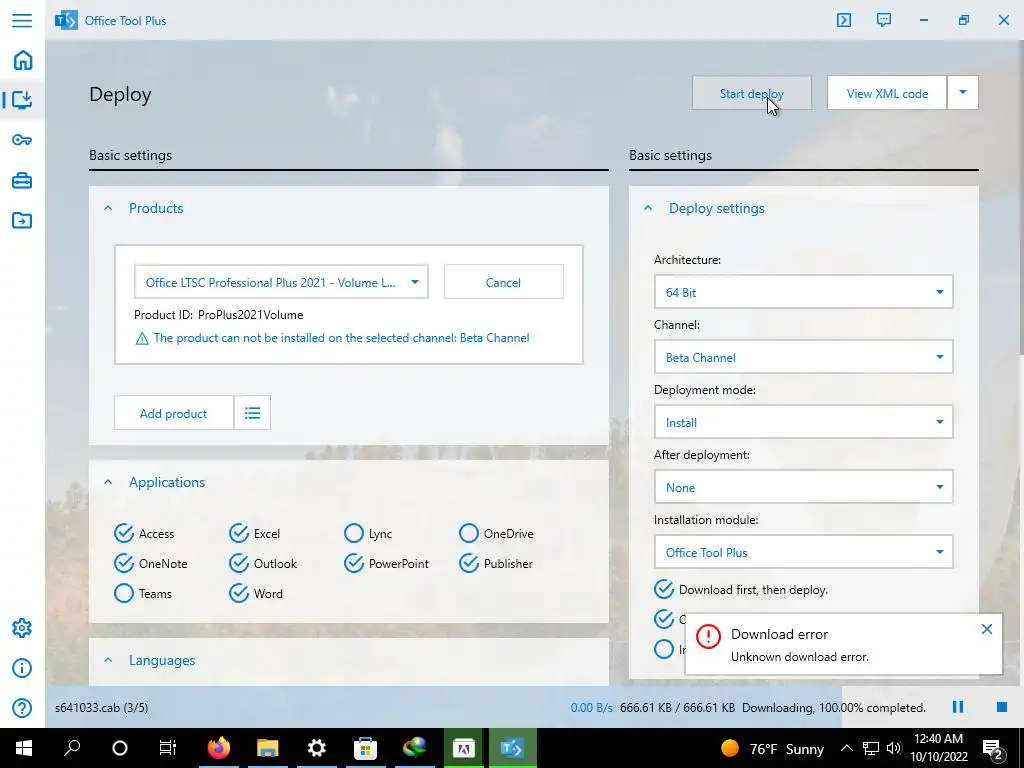The width and height of the screenshot is (1024, 768).
Task: Open the Convert documents folder icon
Action: point(22,220)
